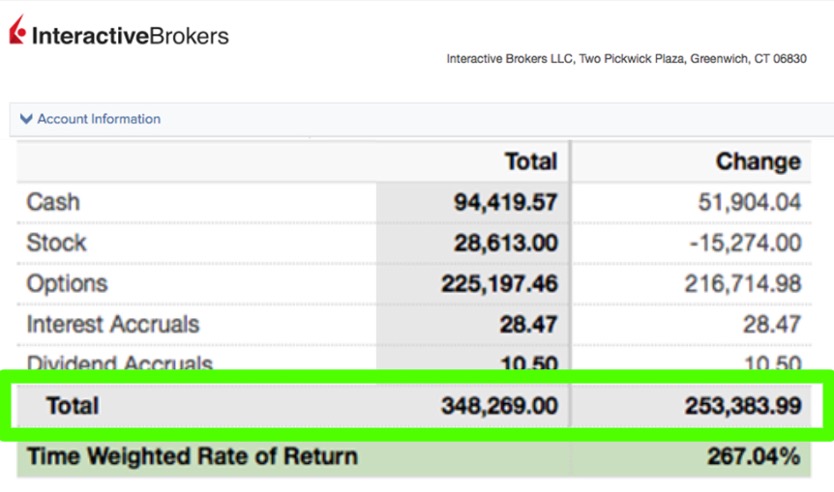The width and height of the screenshot is (834, 492).
Task: Click the Options change value 216,714.98
Action: (x=743, y=285)
